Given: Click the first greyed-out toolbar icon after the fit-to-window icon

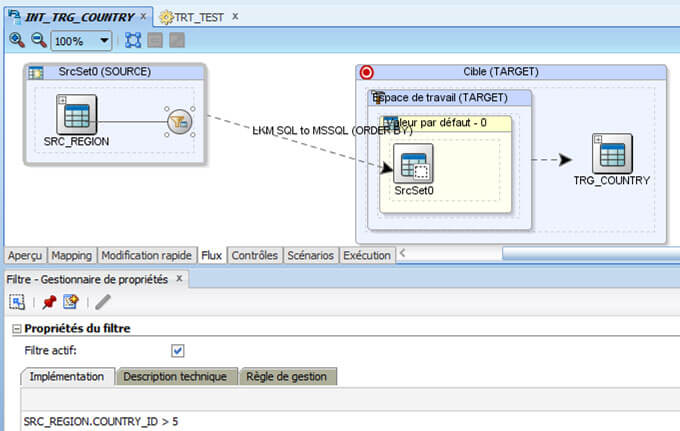Looking at the screenshot, I should click(155, 40).
